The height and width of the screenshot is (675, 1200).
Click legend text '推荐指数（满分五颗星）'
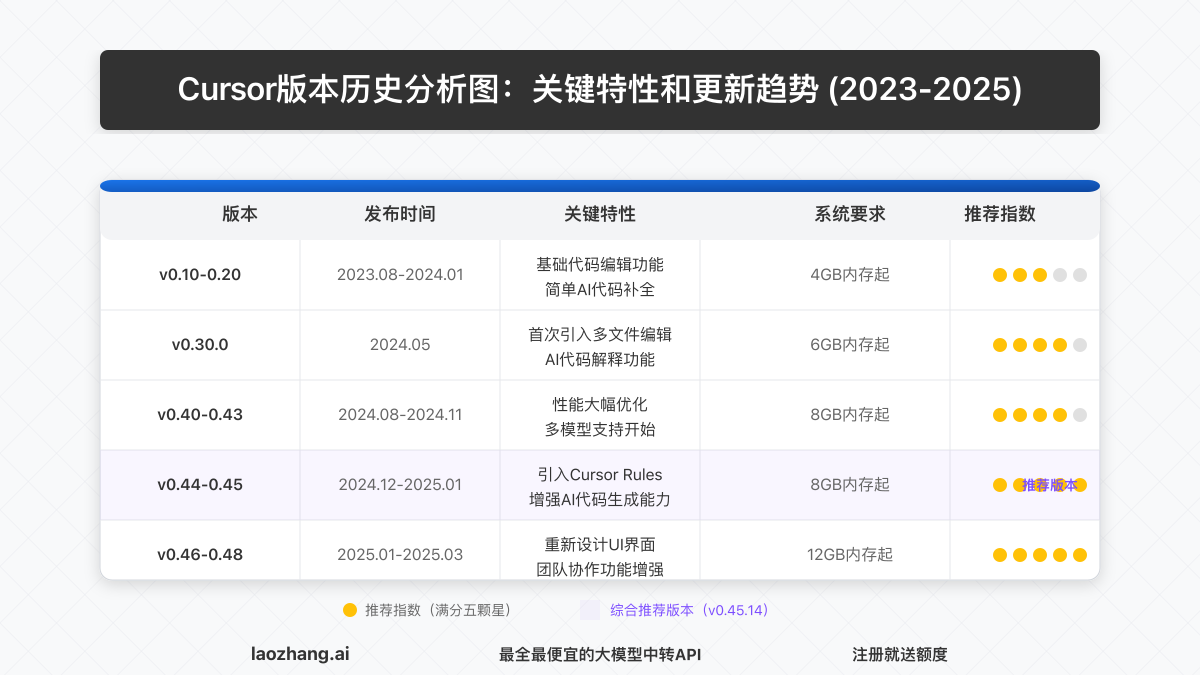coord(439,609)
